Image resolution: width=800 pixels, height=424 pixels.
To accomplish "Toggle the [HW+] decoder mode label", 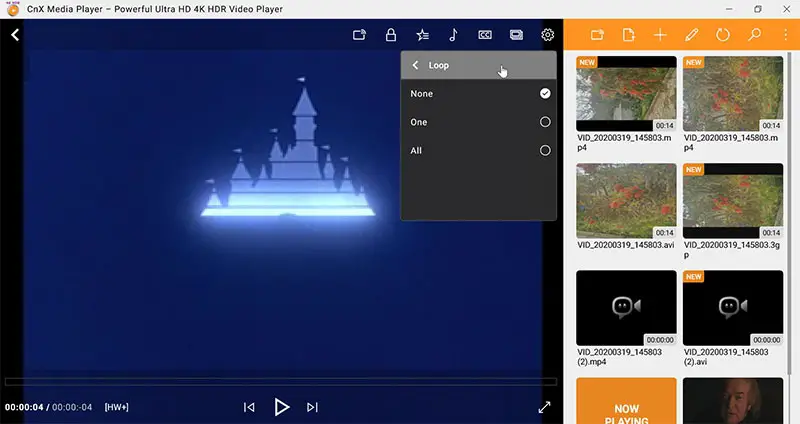I will pos(116,407).
